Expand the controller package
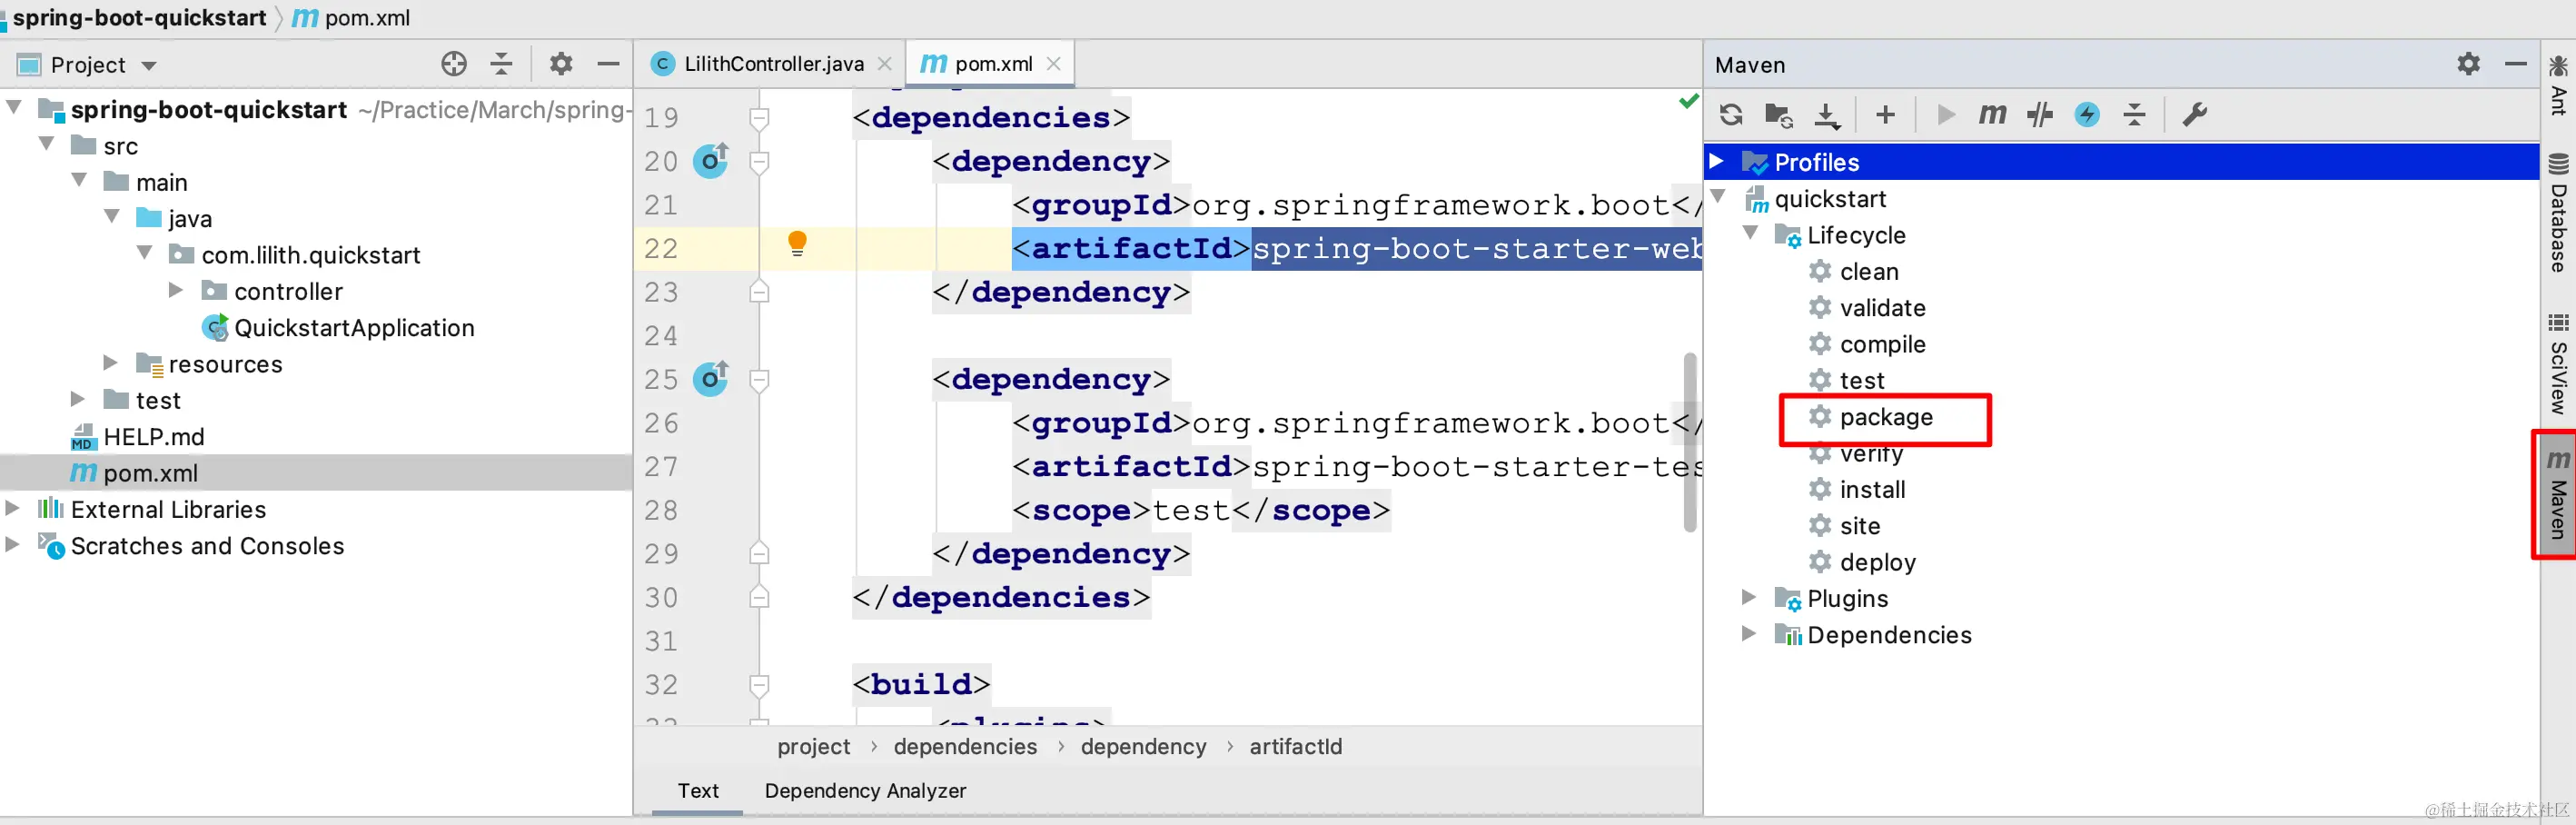This screenshot has height=825, width=2576. [177, 290]
